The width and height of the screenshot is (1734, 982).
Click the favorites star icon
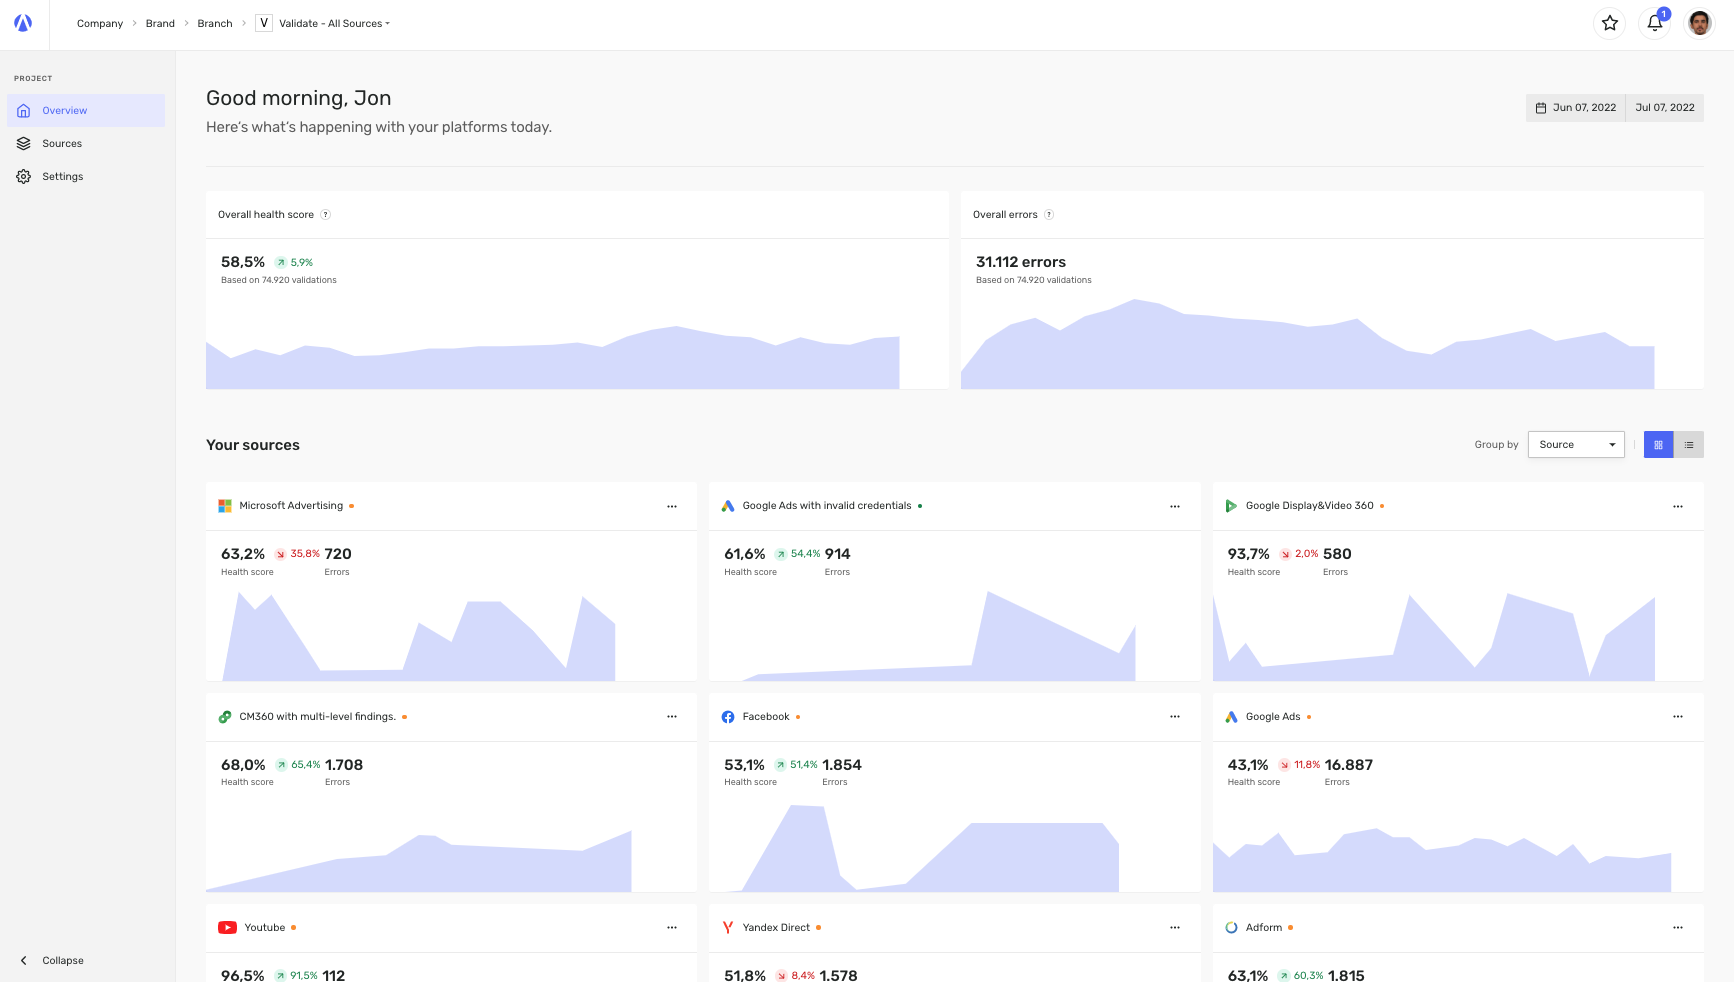(x=1610, y=23)
